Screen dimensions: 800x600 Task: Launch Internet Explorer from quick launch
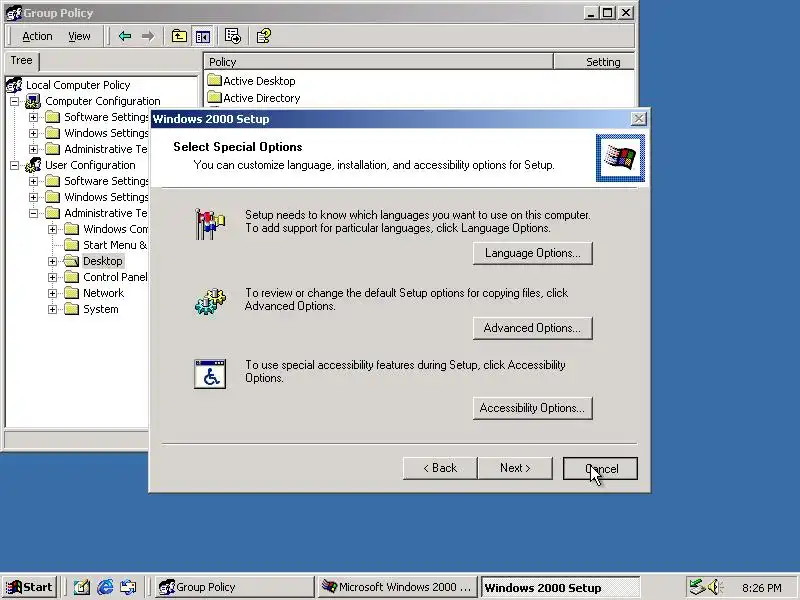point(105,587)
